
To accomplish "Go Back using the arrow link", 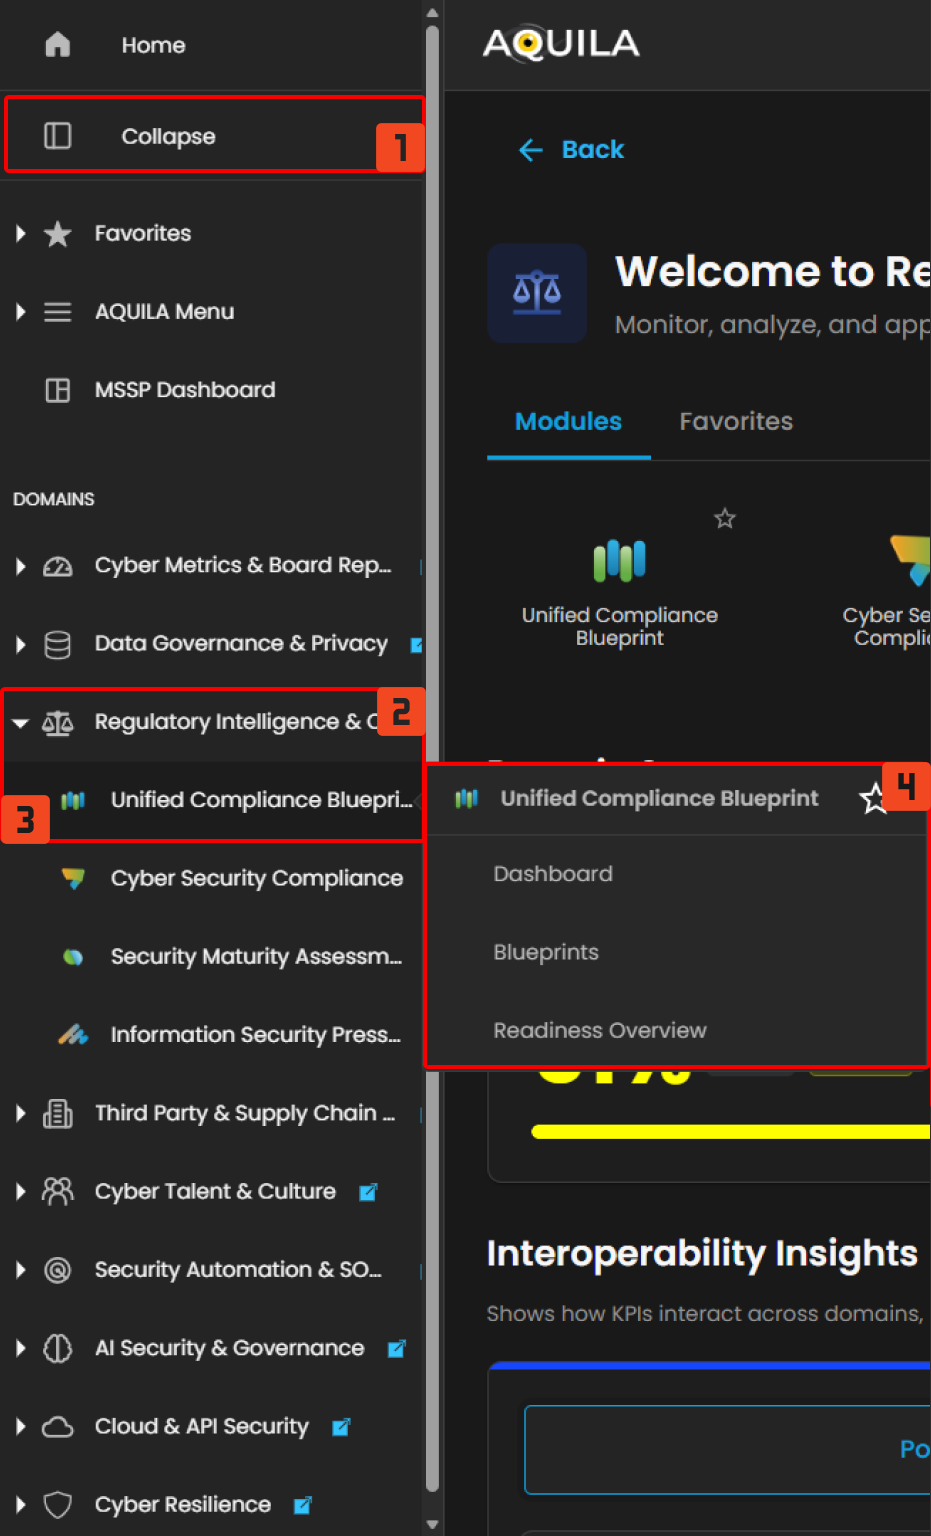I will point(571,150).
